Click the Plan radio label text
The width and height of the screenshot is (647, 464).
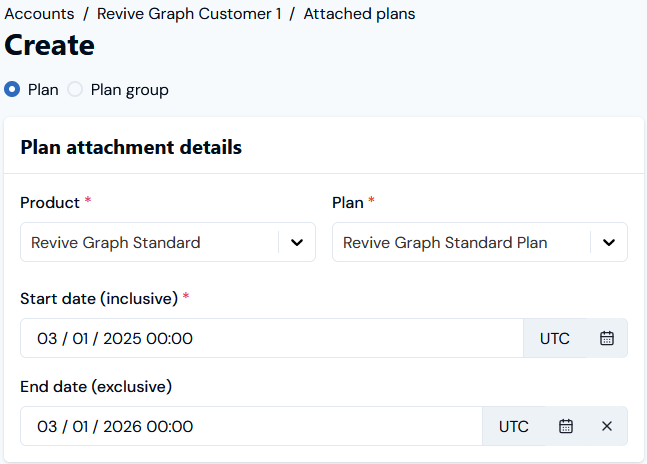(43, 90)
